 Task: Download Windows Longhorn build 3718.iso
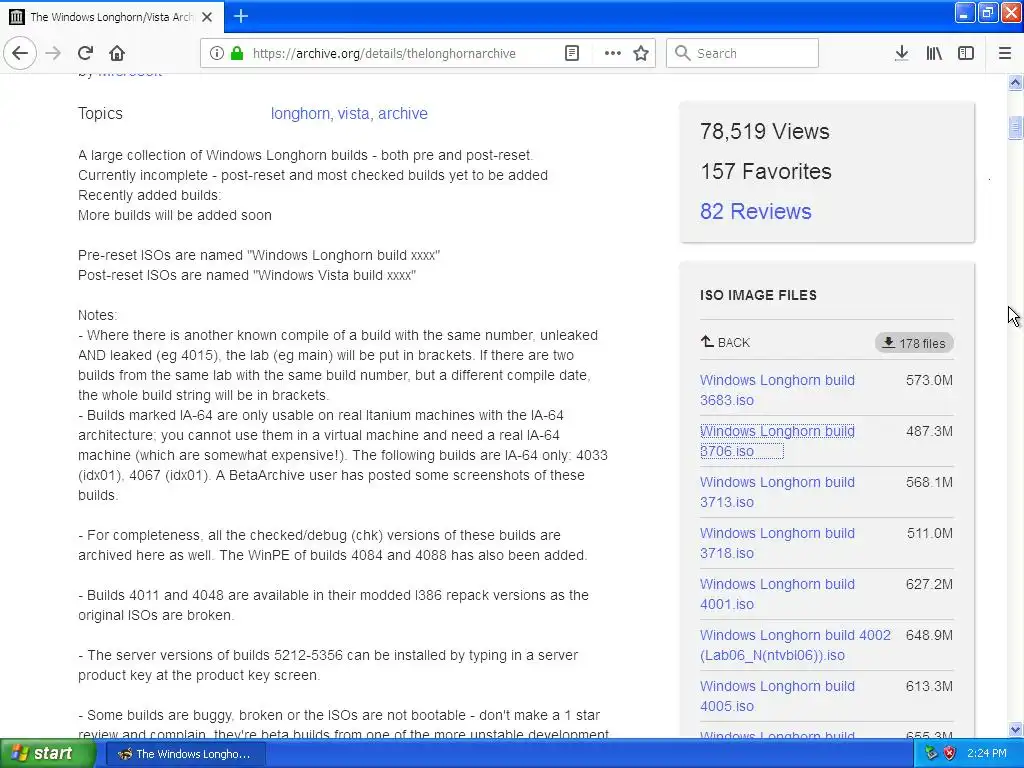[777, 543]
